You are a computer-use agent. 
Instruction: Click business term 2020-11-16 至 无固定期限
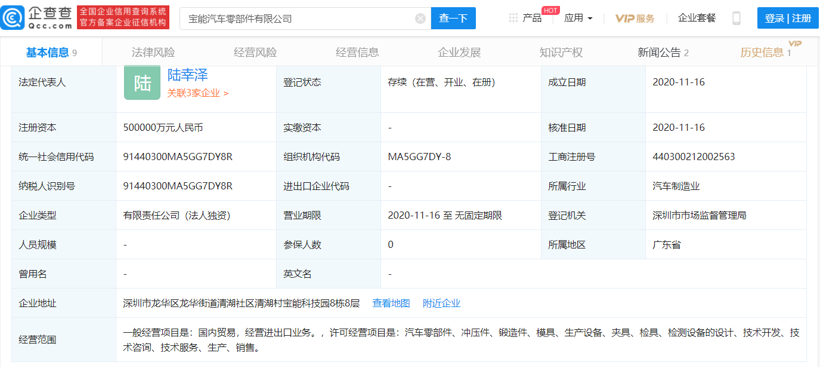tap(445, 215)
